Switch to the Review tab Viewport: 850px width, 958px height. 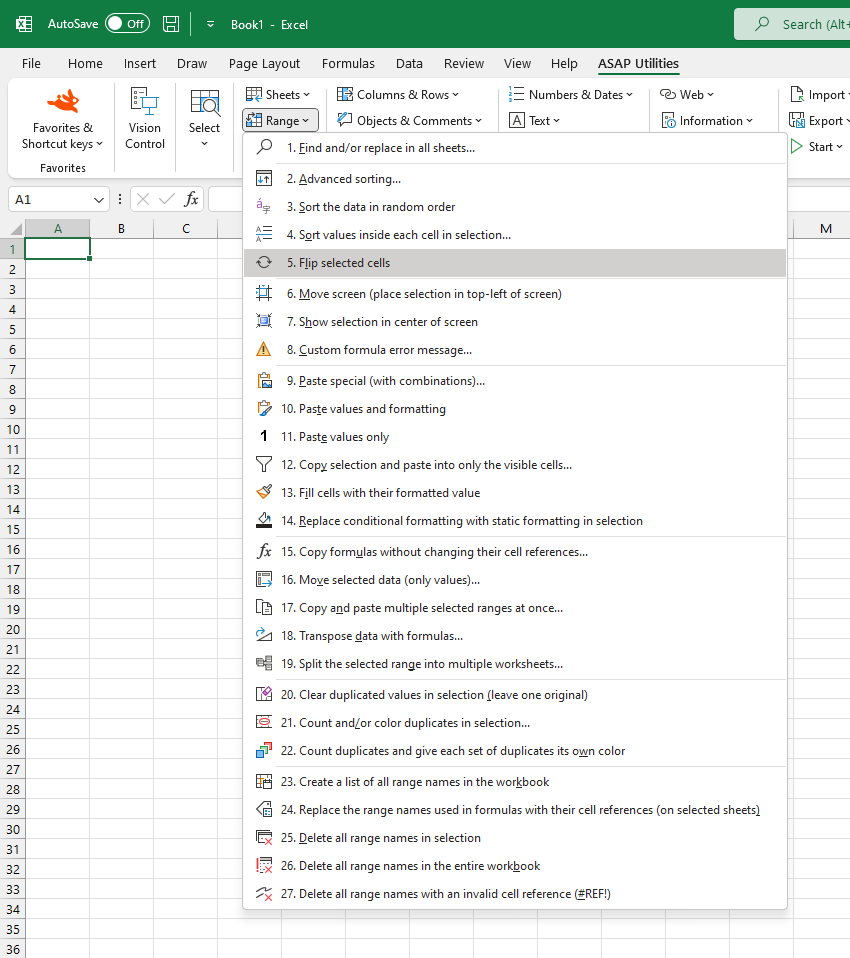click(x=464, y=64)
